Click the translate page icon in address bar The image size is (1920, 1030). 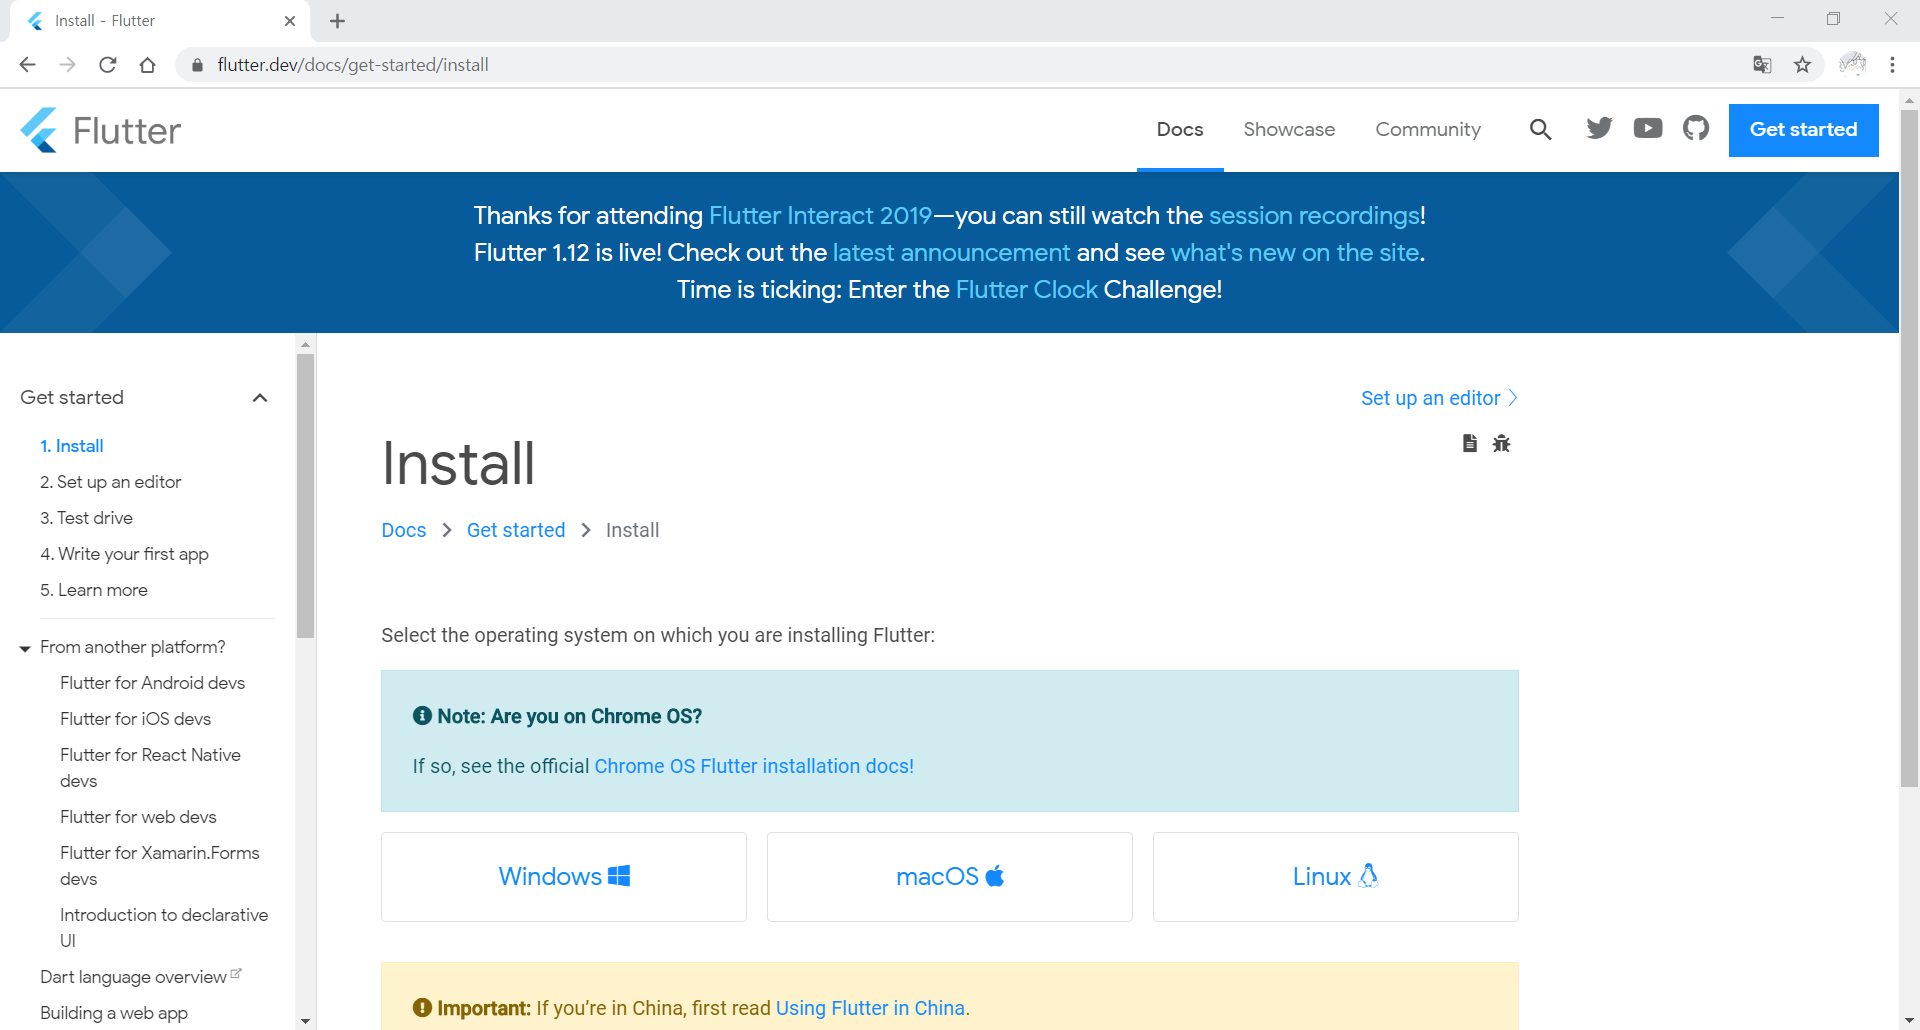(1762, 65)
